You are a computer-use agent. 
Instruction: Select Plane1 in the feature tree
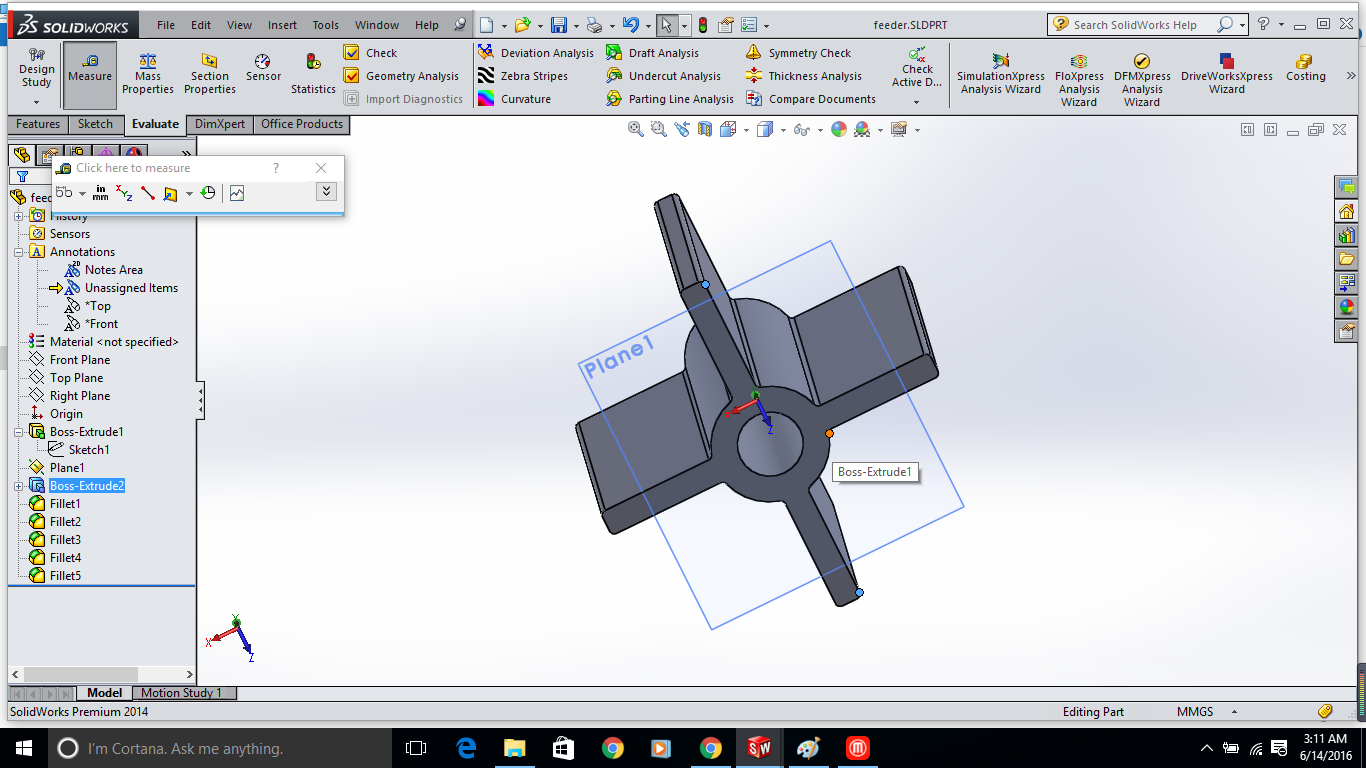(x=67, y=468)
